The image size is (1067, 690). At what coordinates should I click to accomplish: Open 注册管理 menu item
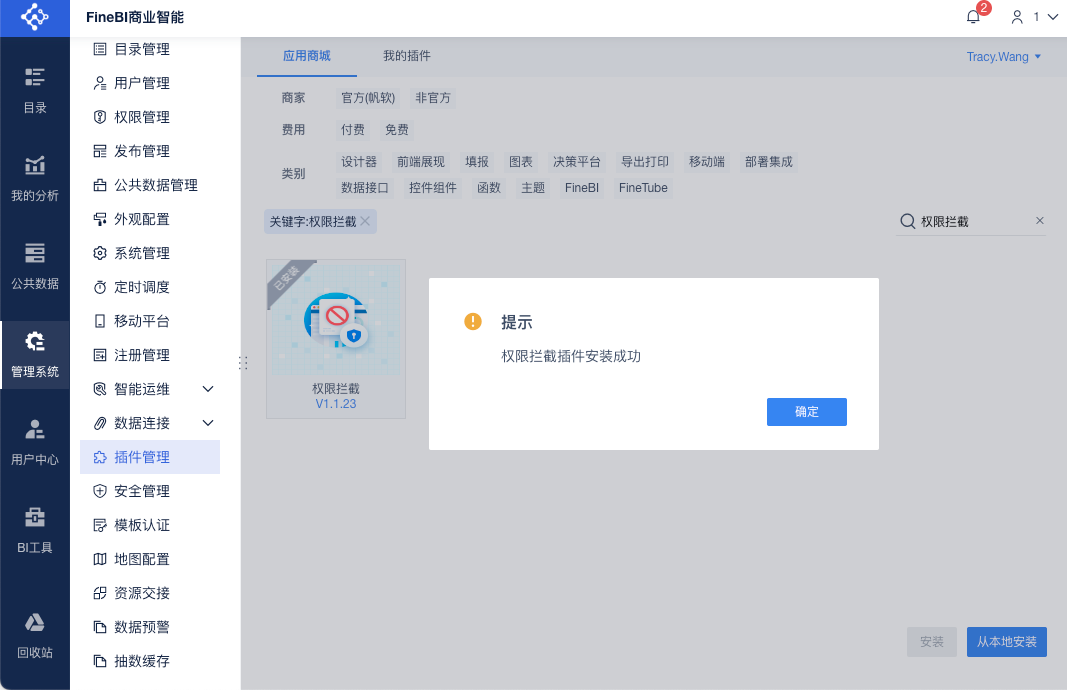(150, 355)
